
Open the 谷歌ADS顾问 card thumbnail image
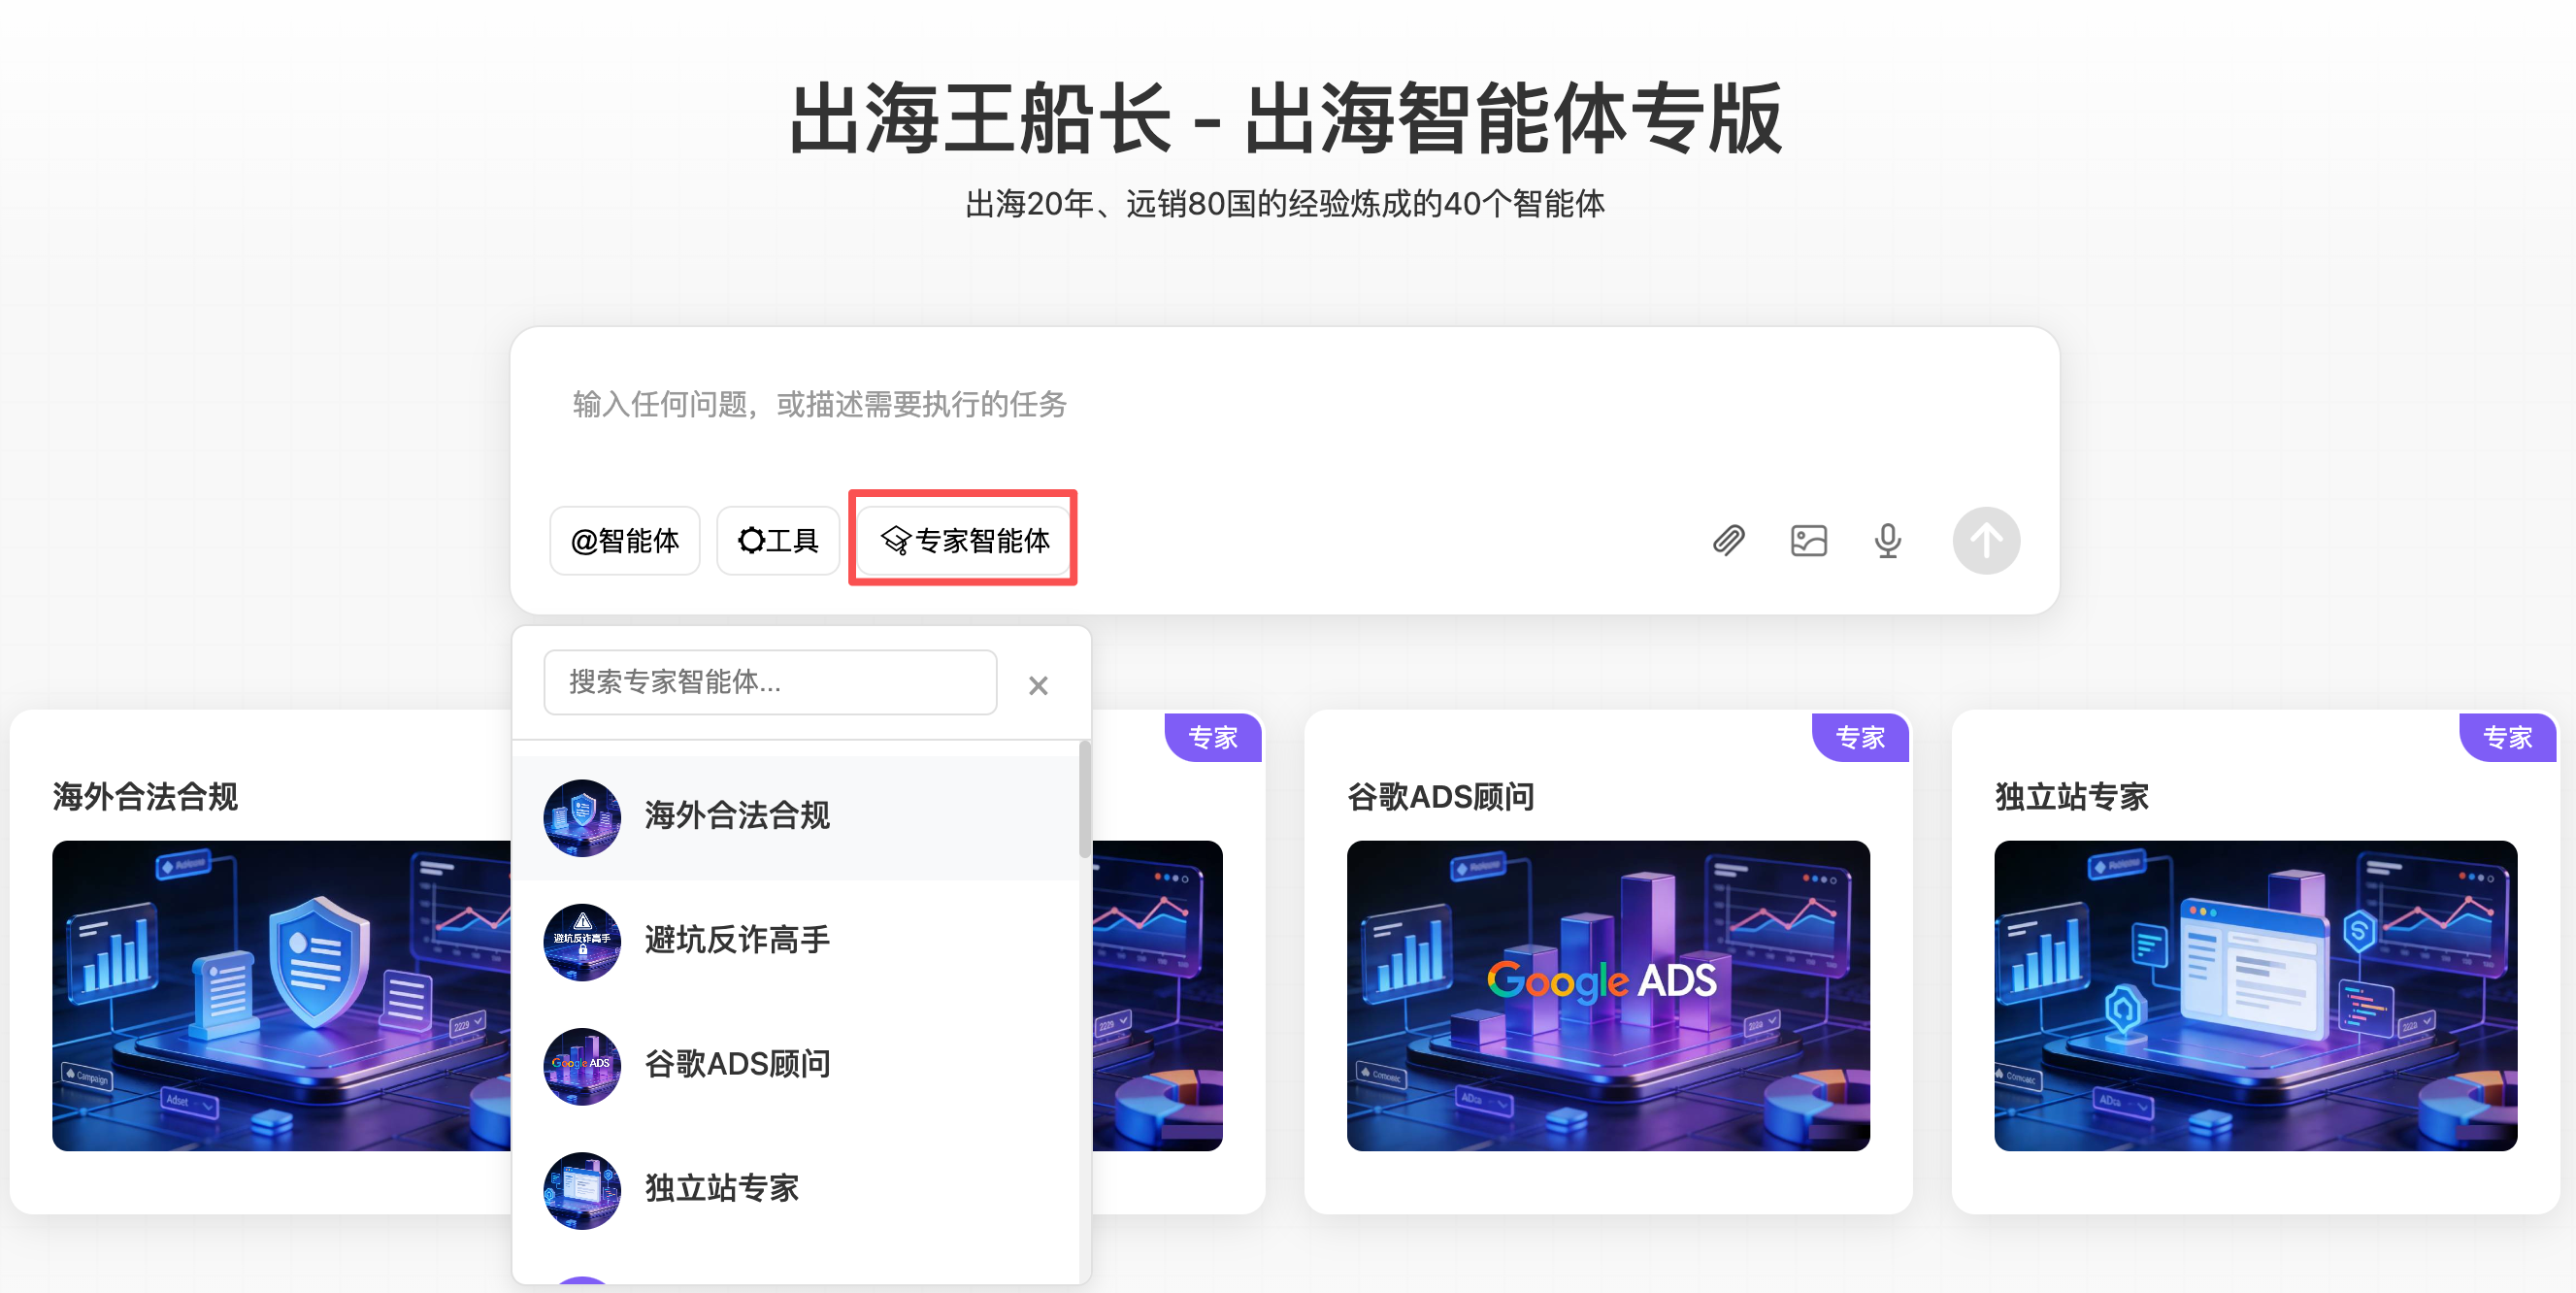pos(1607,995)
